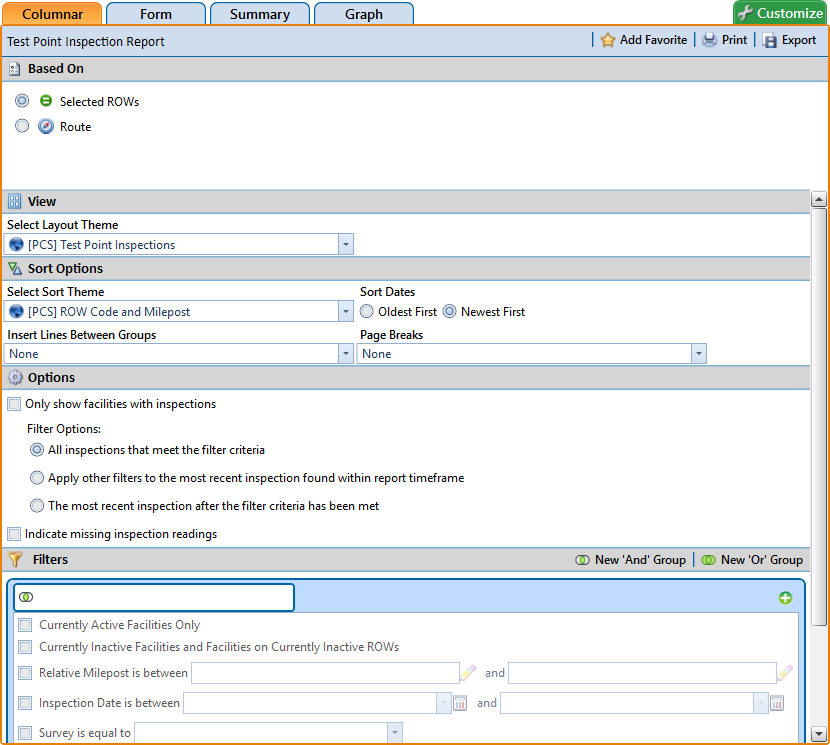The height and width of the screenshot is (745, 830).
Task: Switch to the Summary tab
Action: 259,14
